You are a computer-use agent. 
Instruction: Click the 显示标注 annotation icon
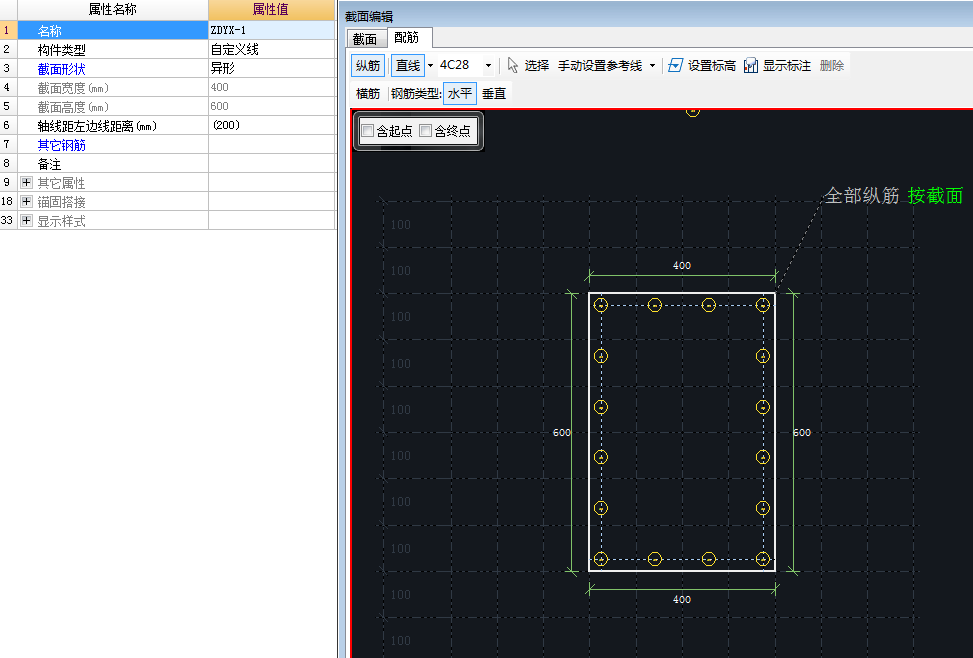point(751,65)
